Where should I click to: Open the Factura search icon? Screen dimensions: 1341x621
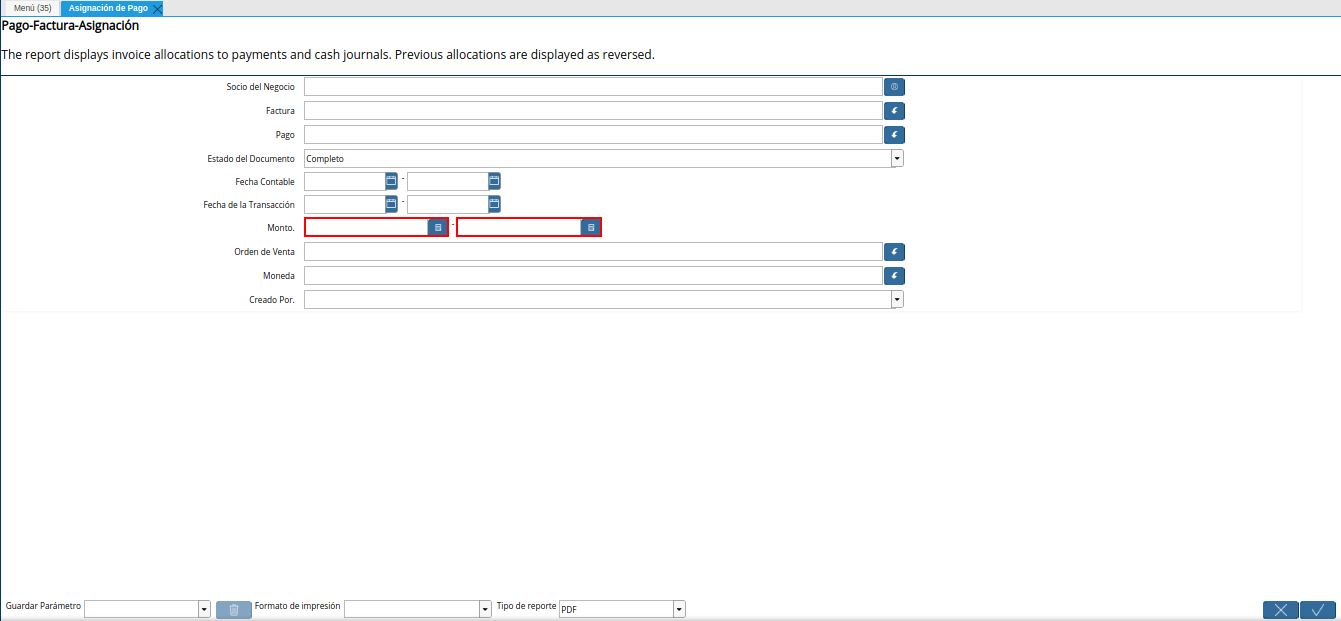[x=894, y=111]
